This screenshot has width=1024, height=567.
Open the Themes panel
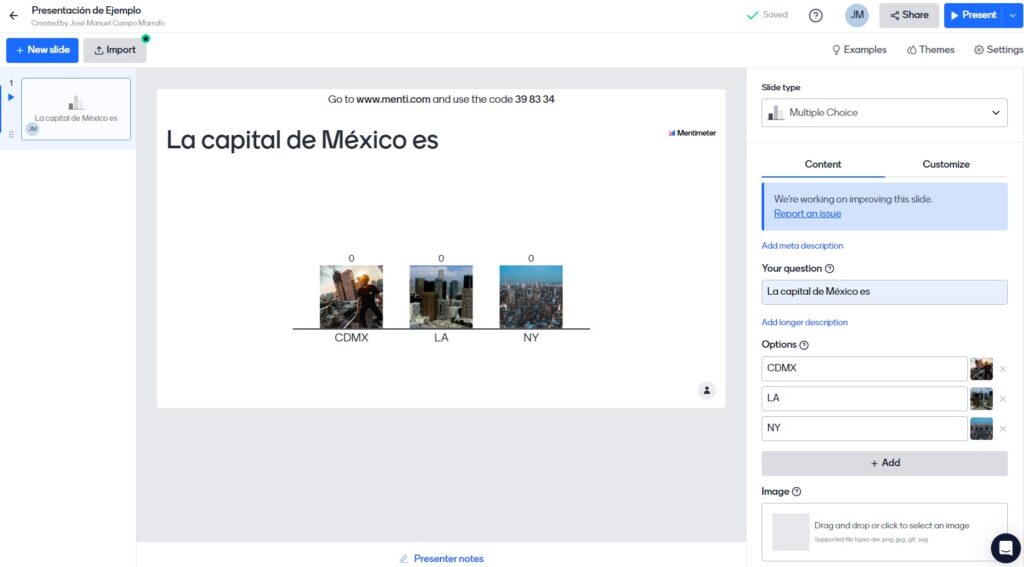coord(930,50)
